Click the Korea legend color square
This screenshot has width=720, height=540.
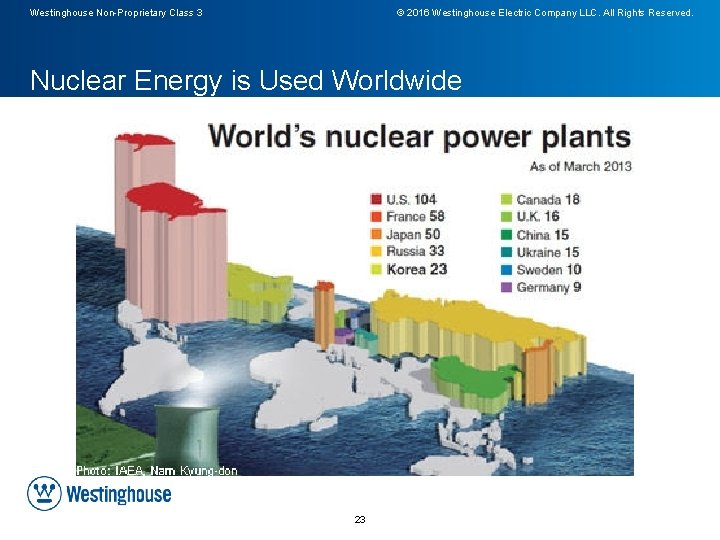pos(376,269)
